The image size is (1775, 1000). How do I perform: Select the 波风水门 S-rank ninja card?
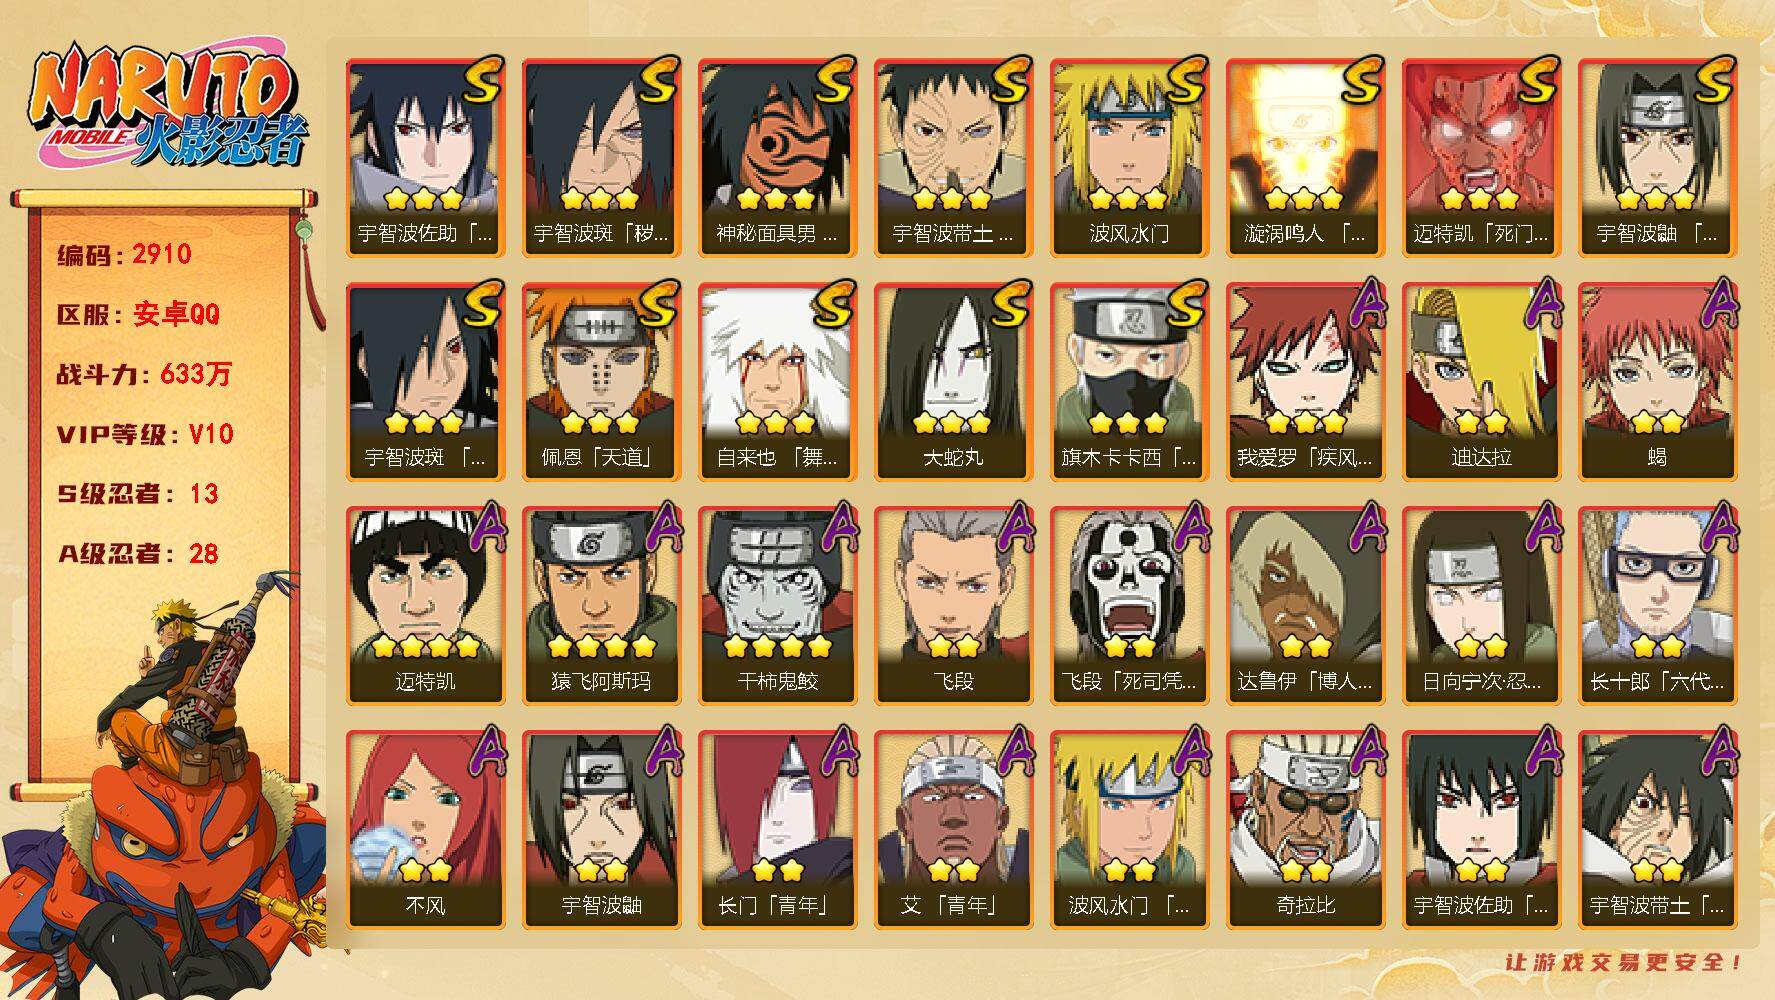(x=1129, y=158)
